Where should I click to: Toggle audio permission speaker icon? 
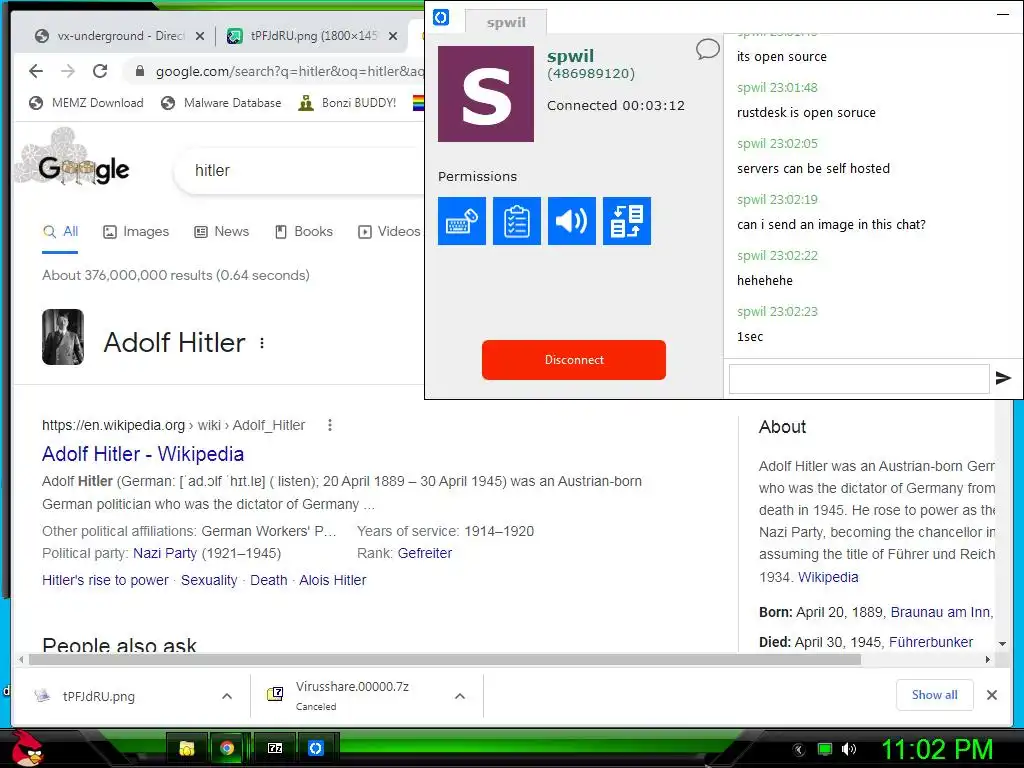point(571,221)
